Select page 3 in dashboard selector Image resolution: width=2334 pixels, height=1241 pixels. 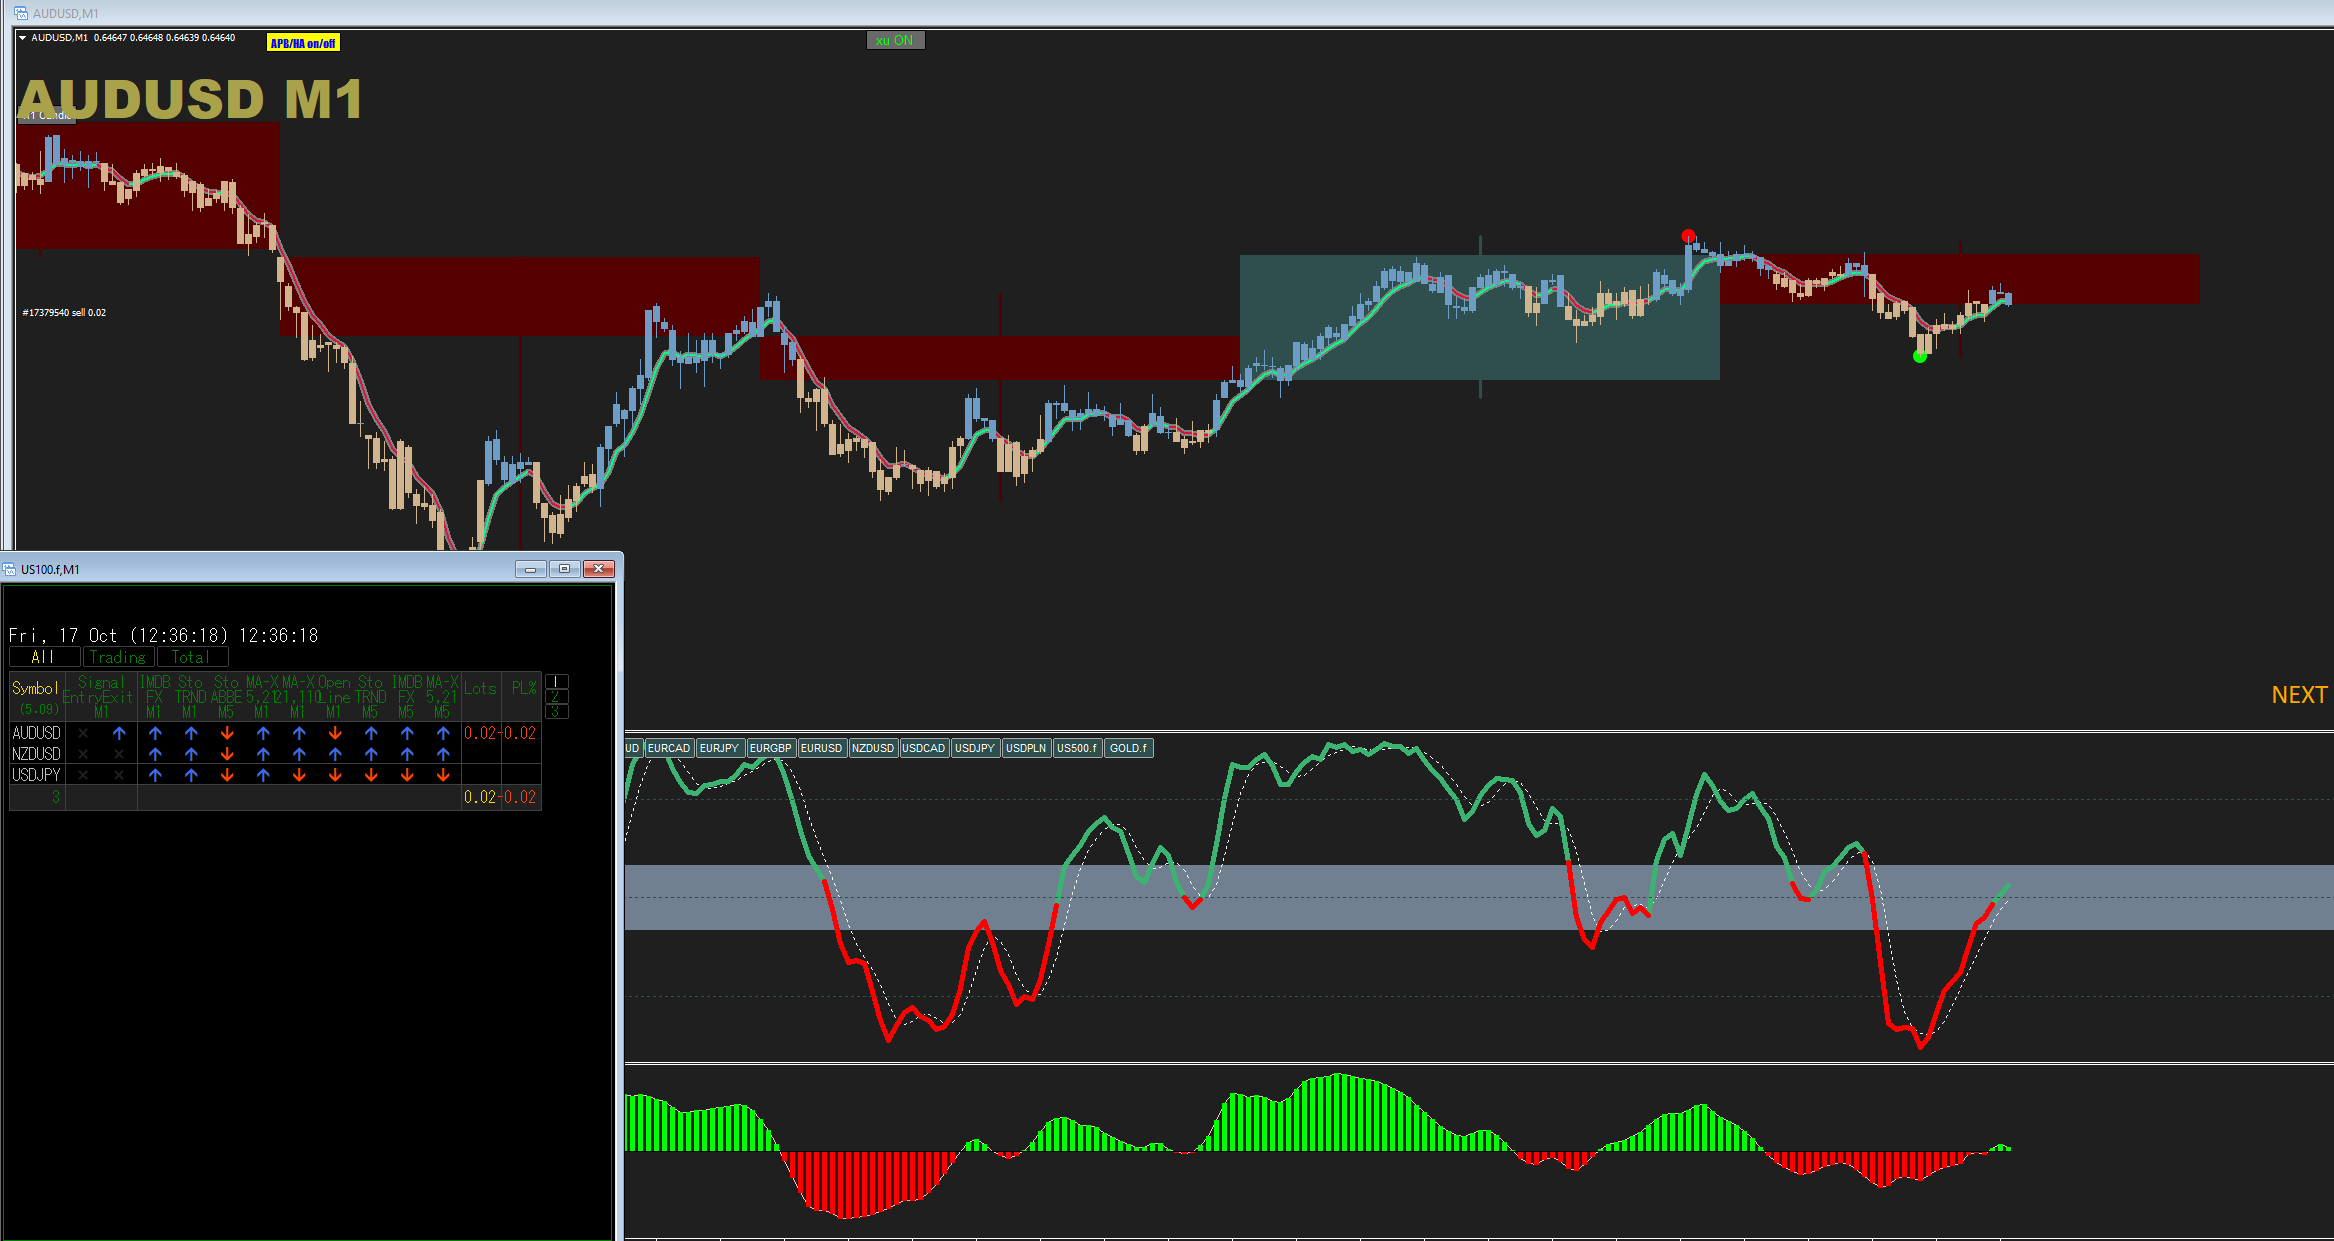556,711
